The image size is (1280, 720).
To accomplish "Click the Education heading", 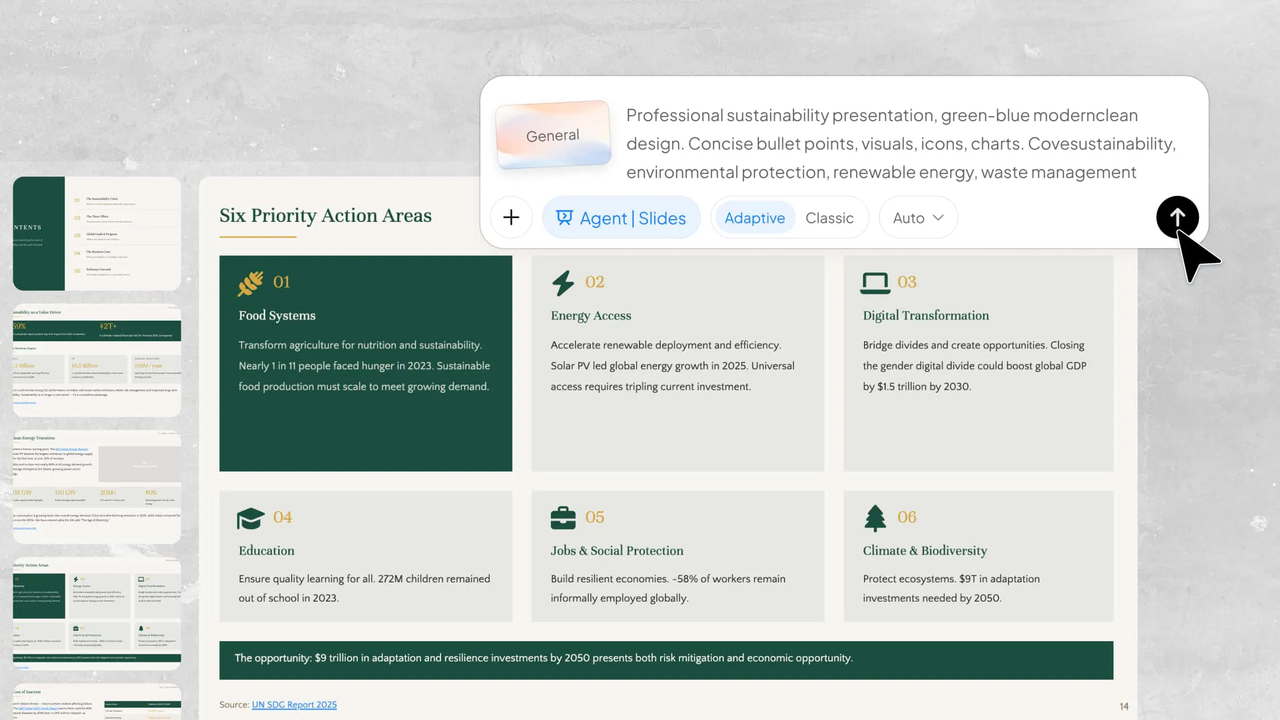I will (267, 550).
